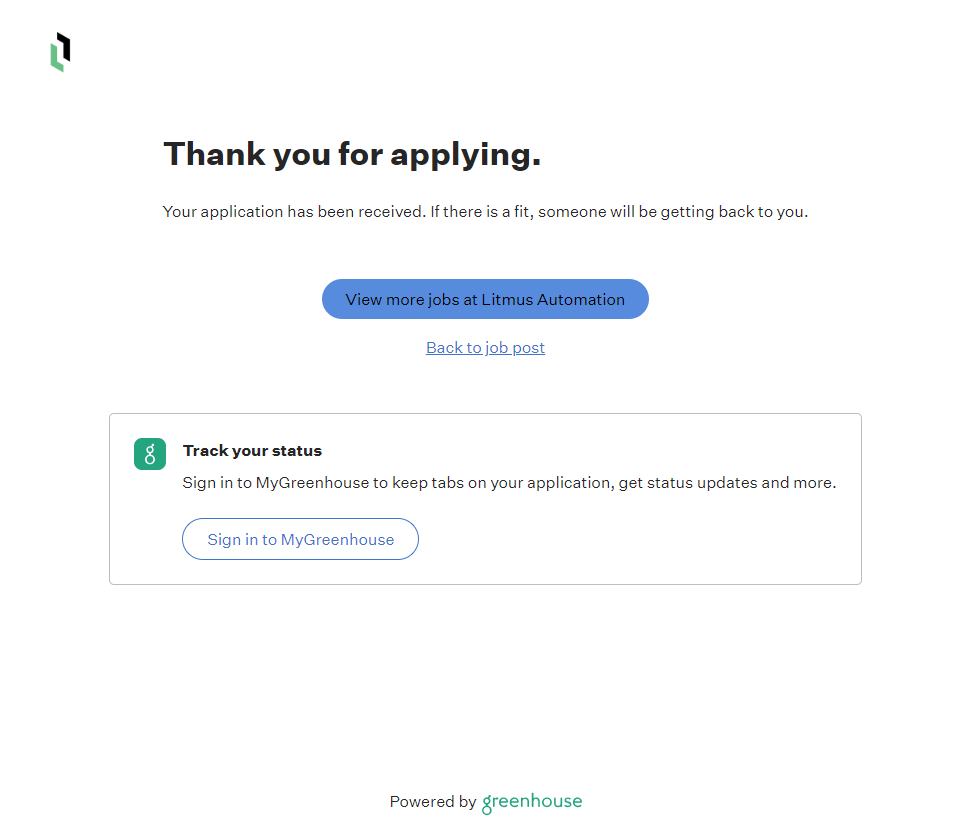
Task: Click the MyGreenhouse status updates description text
Action: (509, 483)
